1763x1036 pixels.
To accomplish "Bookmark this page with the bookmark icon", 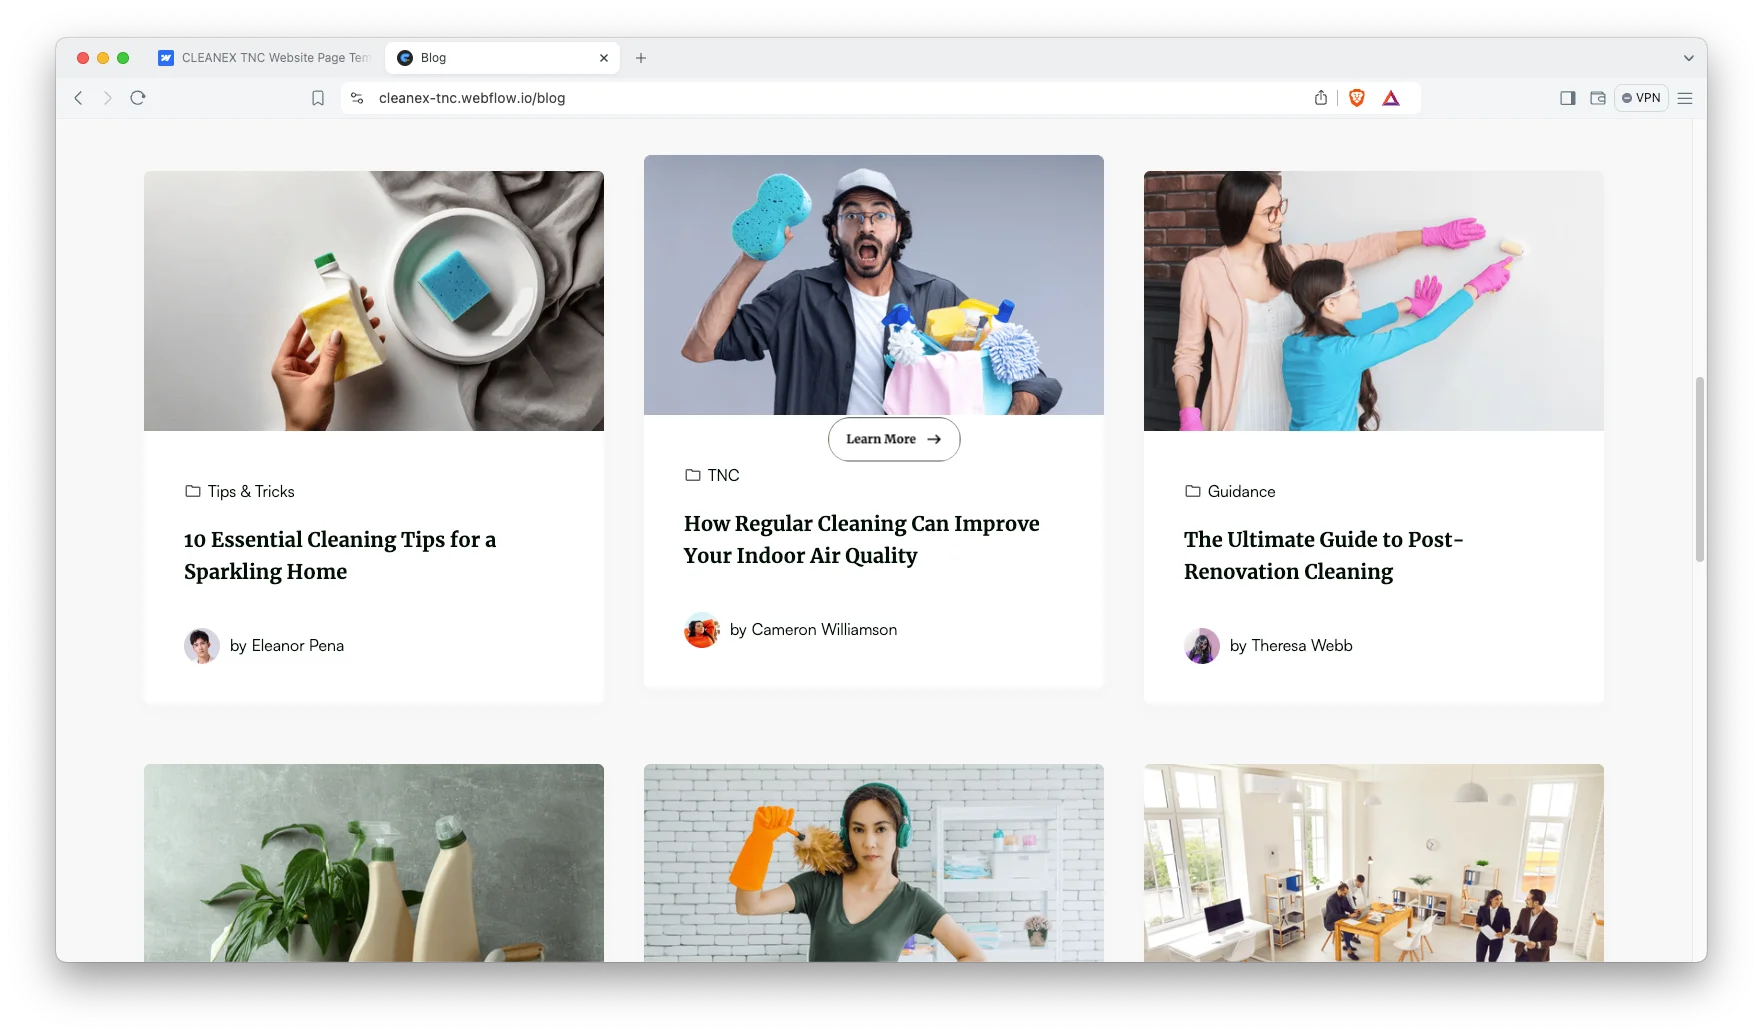I will 318,98.
